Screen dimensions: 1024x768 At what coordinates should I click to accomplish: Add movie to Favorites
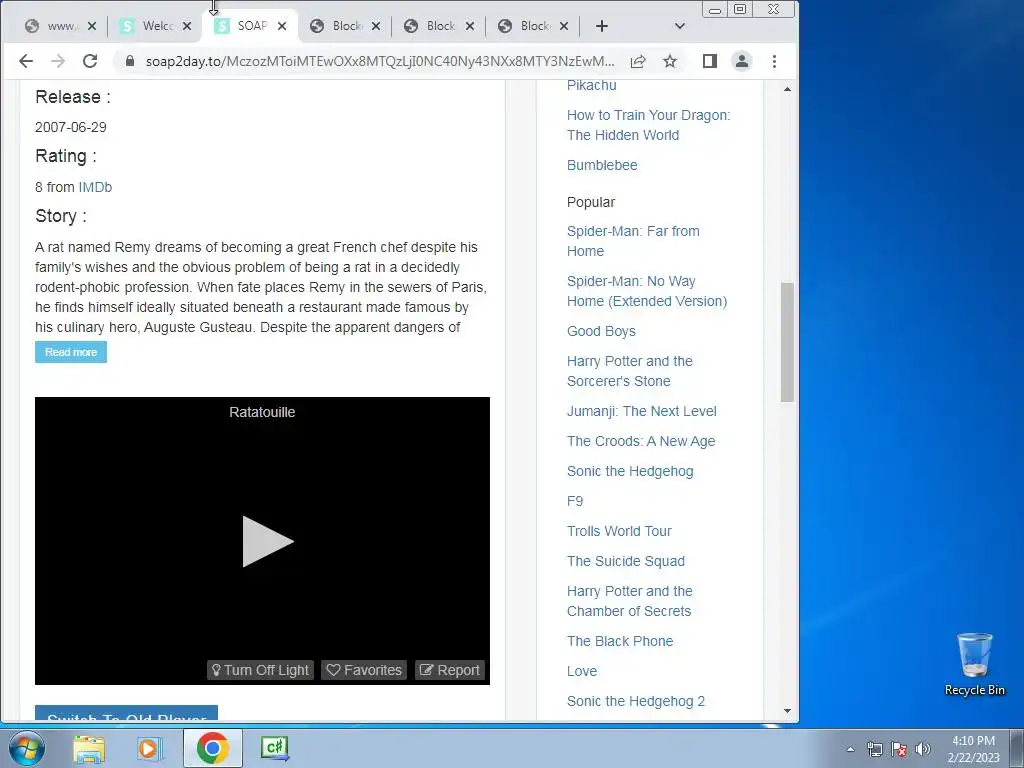[364, 670]
